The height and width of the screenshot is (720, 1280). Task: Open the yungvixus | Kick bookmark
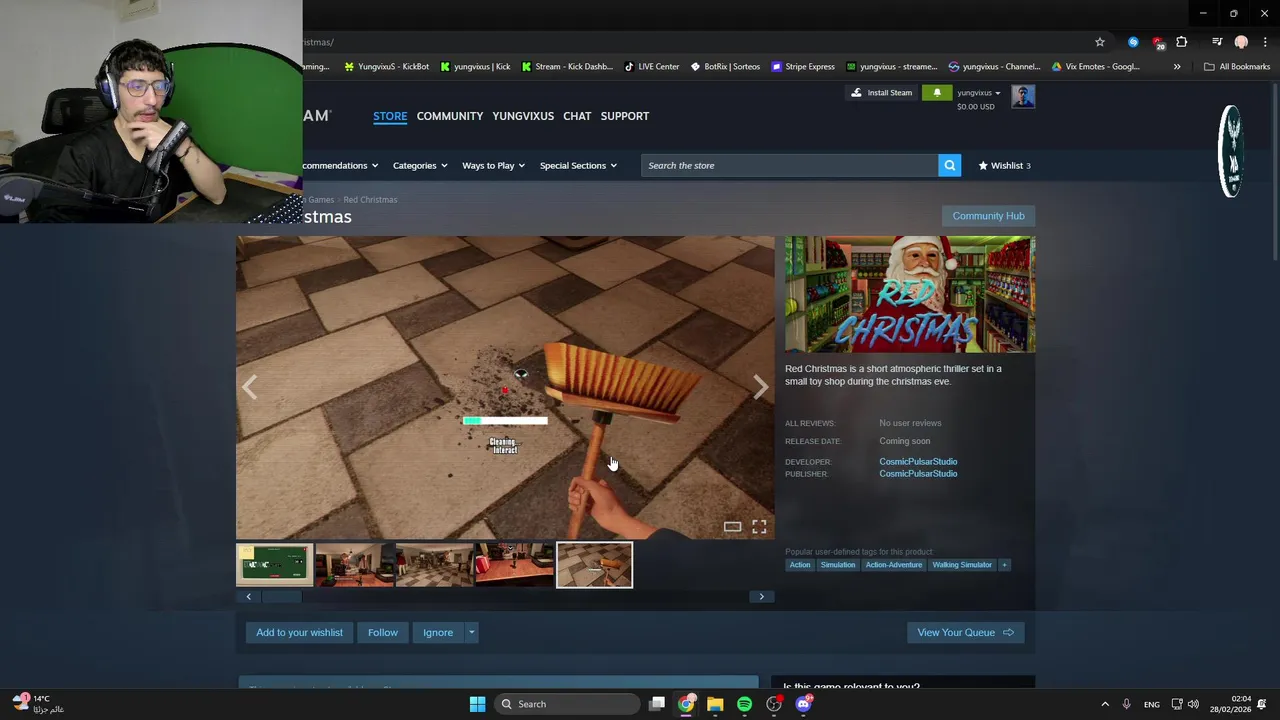(475, 67)
